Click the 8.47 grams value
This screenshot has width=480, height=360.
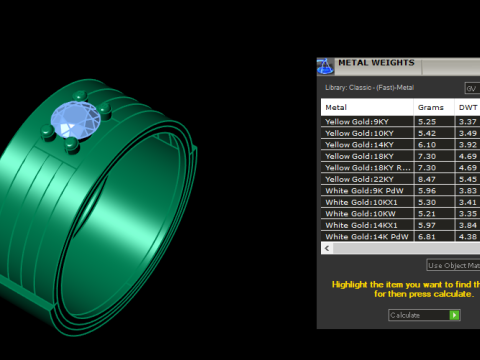coord(427,179)
